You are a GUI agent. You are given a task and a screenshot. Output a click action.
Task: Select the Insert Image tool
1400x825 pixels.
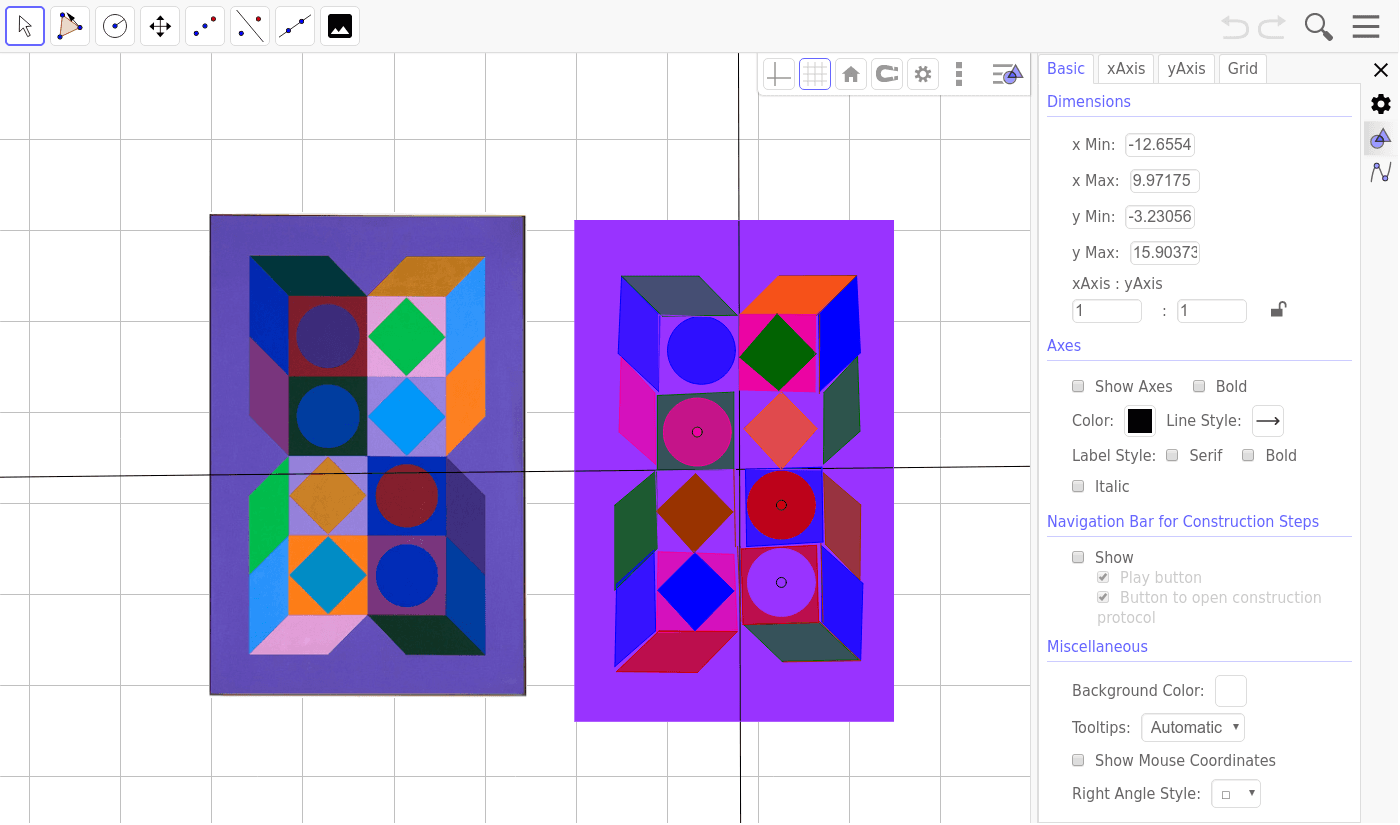(340, 26)
